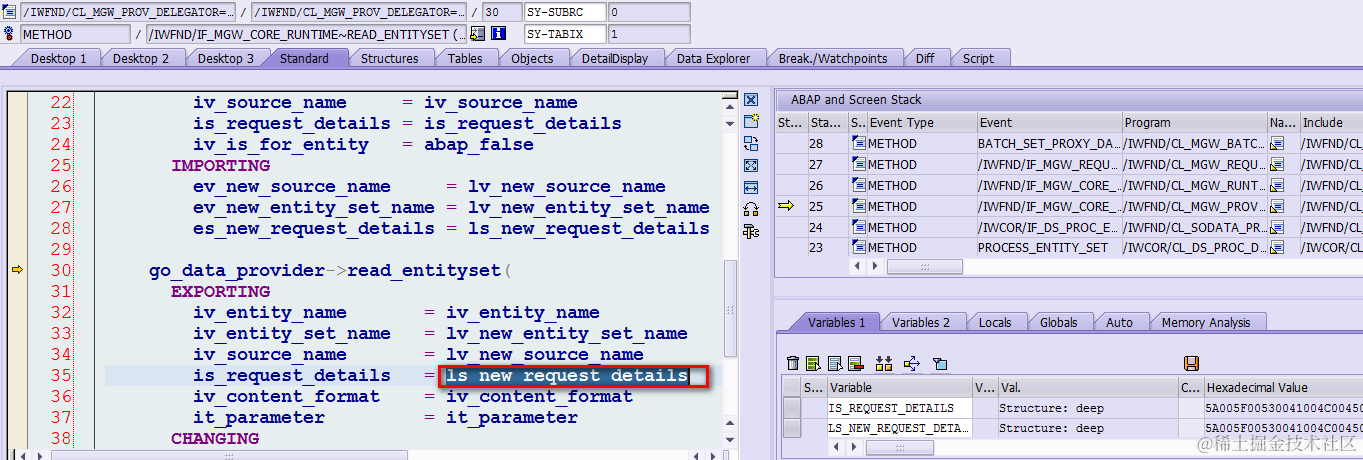The image size is (1363, 460).
Task: Open the Diff tab
Action: pyautogui.click(x=925, y=58)
